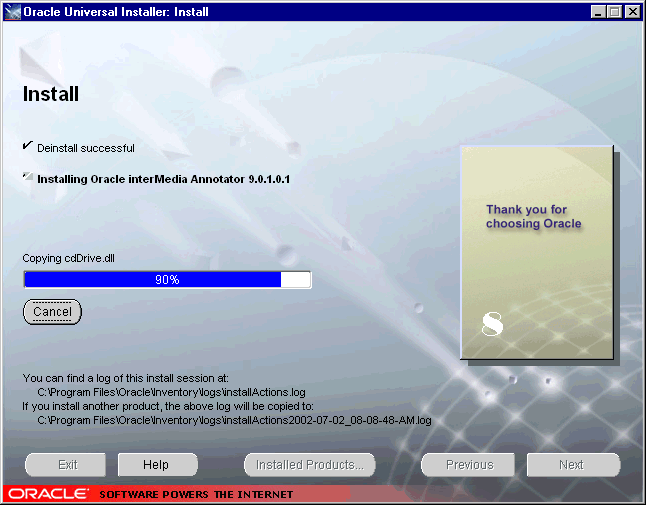646x505 pixels.
Task: Proceed with the Next button
Action: [x=573, y=465]
